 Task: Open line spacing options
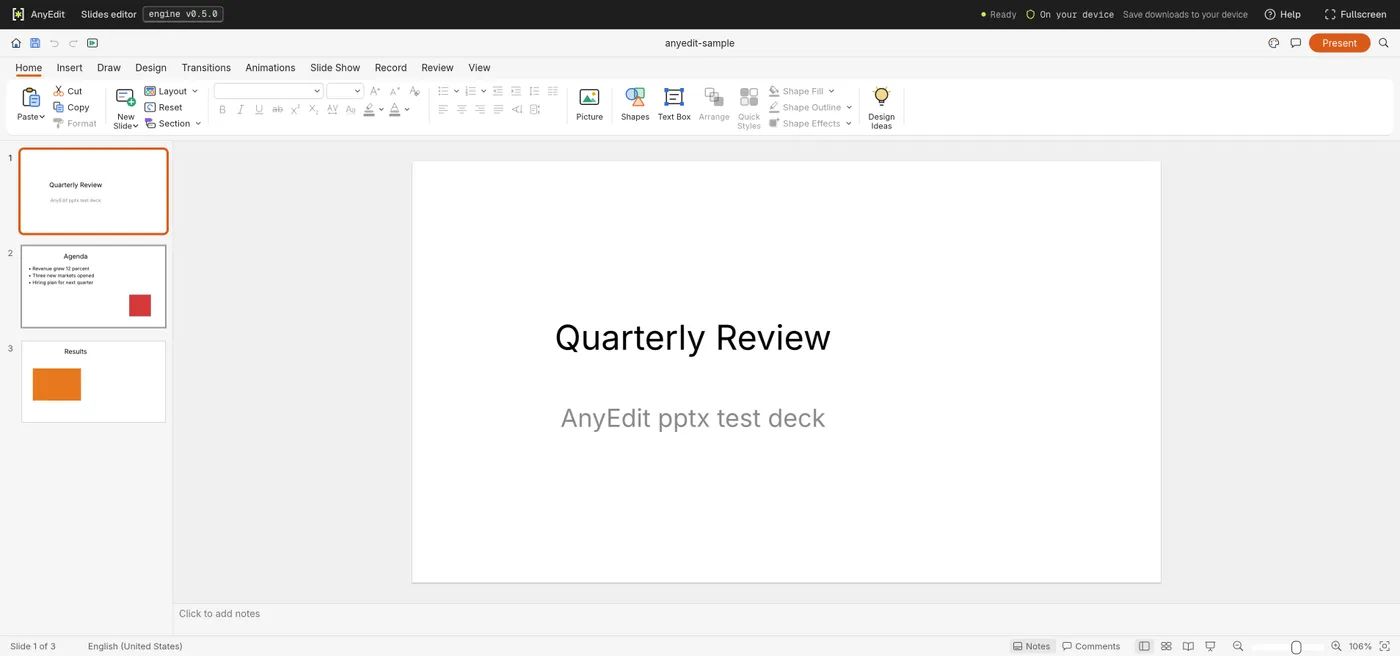click(x=534, y=91)
